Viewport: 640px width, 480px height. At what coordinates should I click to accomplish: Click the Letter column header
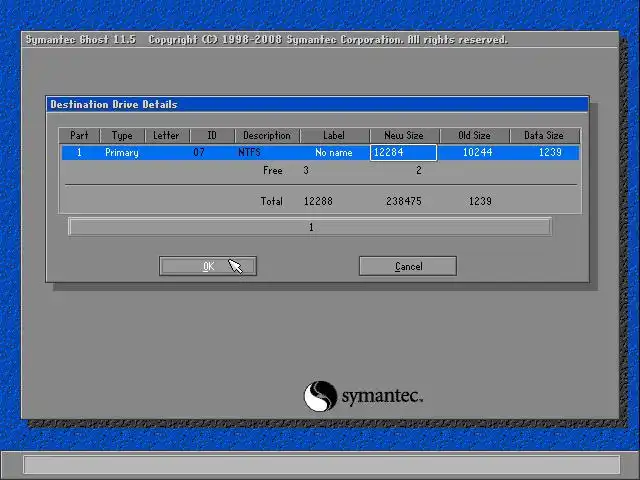point(167,136)
